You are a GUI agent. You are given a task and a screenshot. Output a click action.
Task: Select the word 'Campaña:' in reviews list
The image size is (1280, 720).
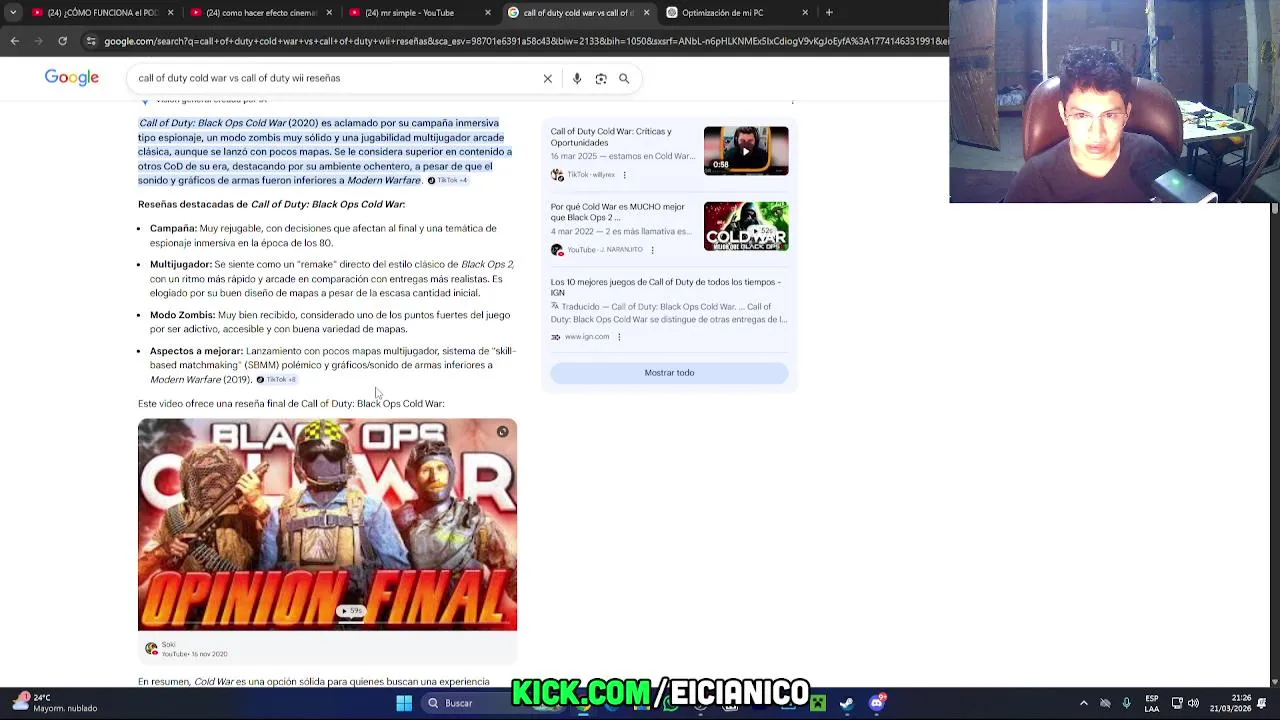(x=173, y=229)
